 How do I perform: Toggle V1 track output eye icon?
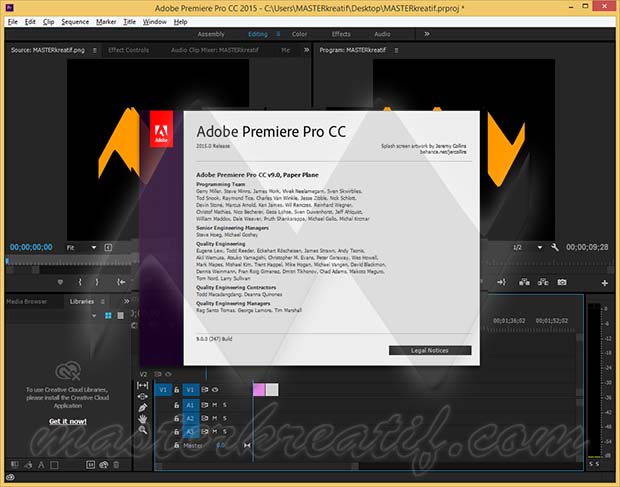(x=215, y=390)
